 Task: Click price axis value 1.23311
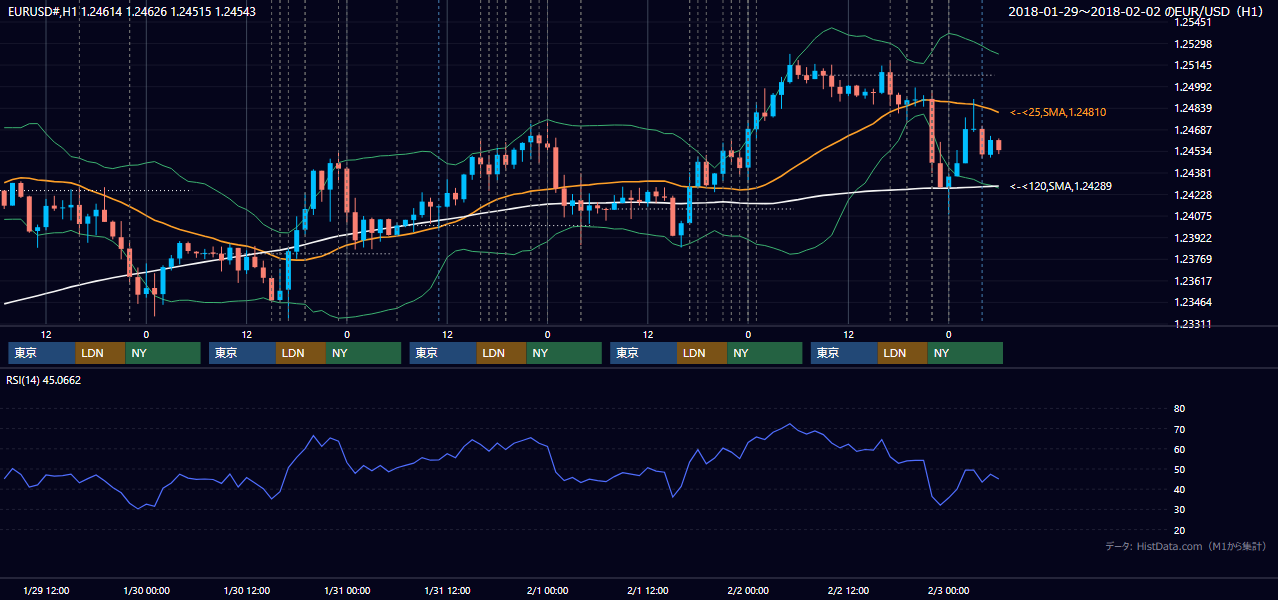[x=1193, y=324]
